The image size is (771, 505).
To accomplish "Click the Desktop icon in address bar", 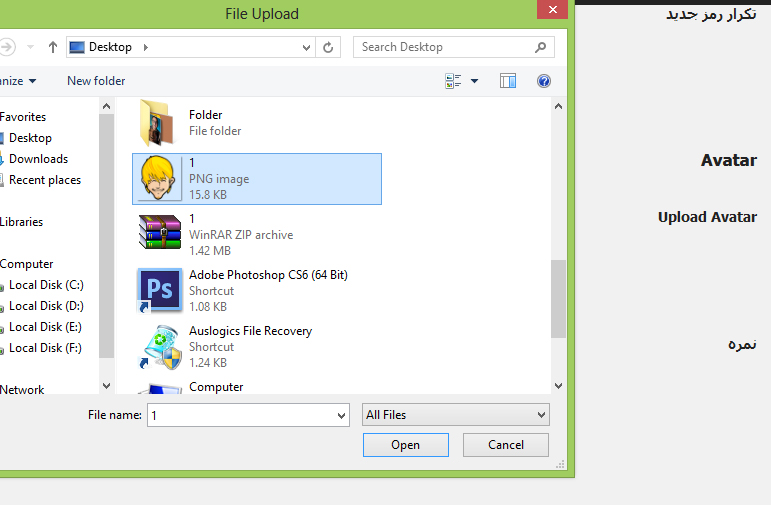I will tap(77, 47).
